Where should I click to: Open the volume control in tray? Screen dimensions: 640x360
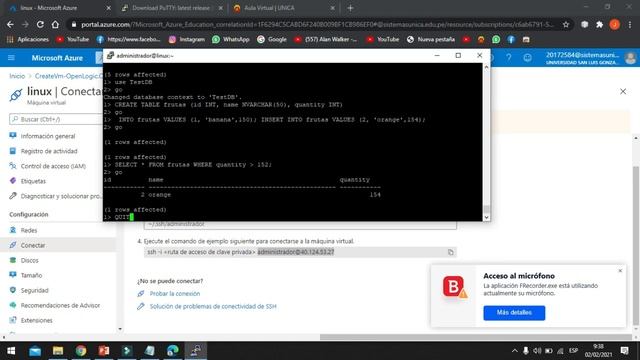coord(537,351)
